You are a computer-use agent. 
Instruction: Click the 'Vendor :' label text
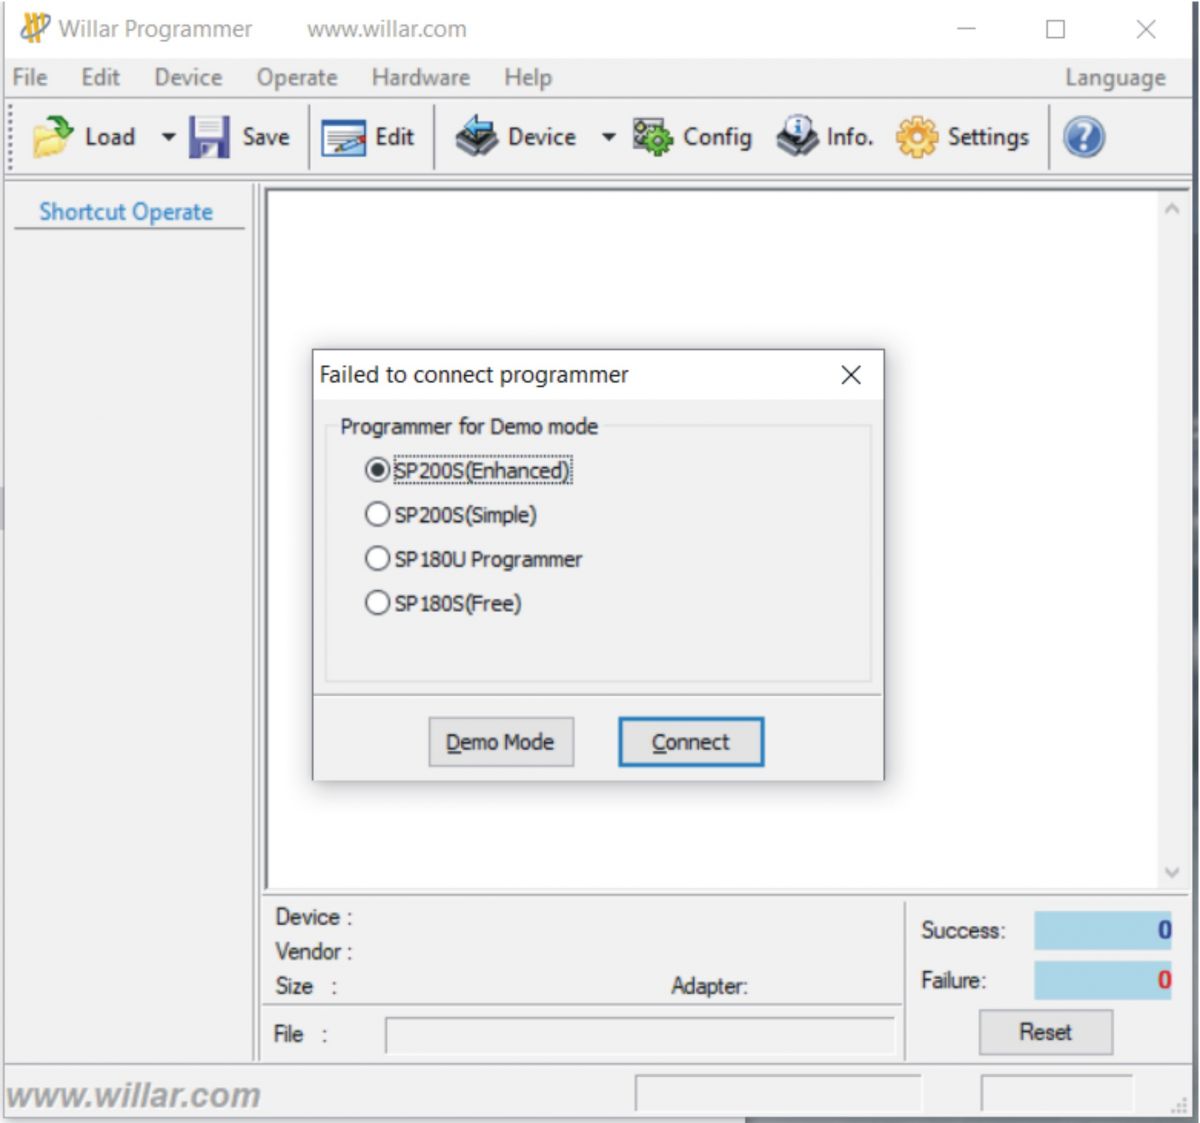[x=314, y=951]
